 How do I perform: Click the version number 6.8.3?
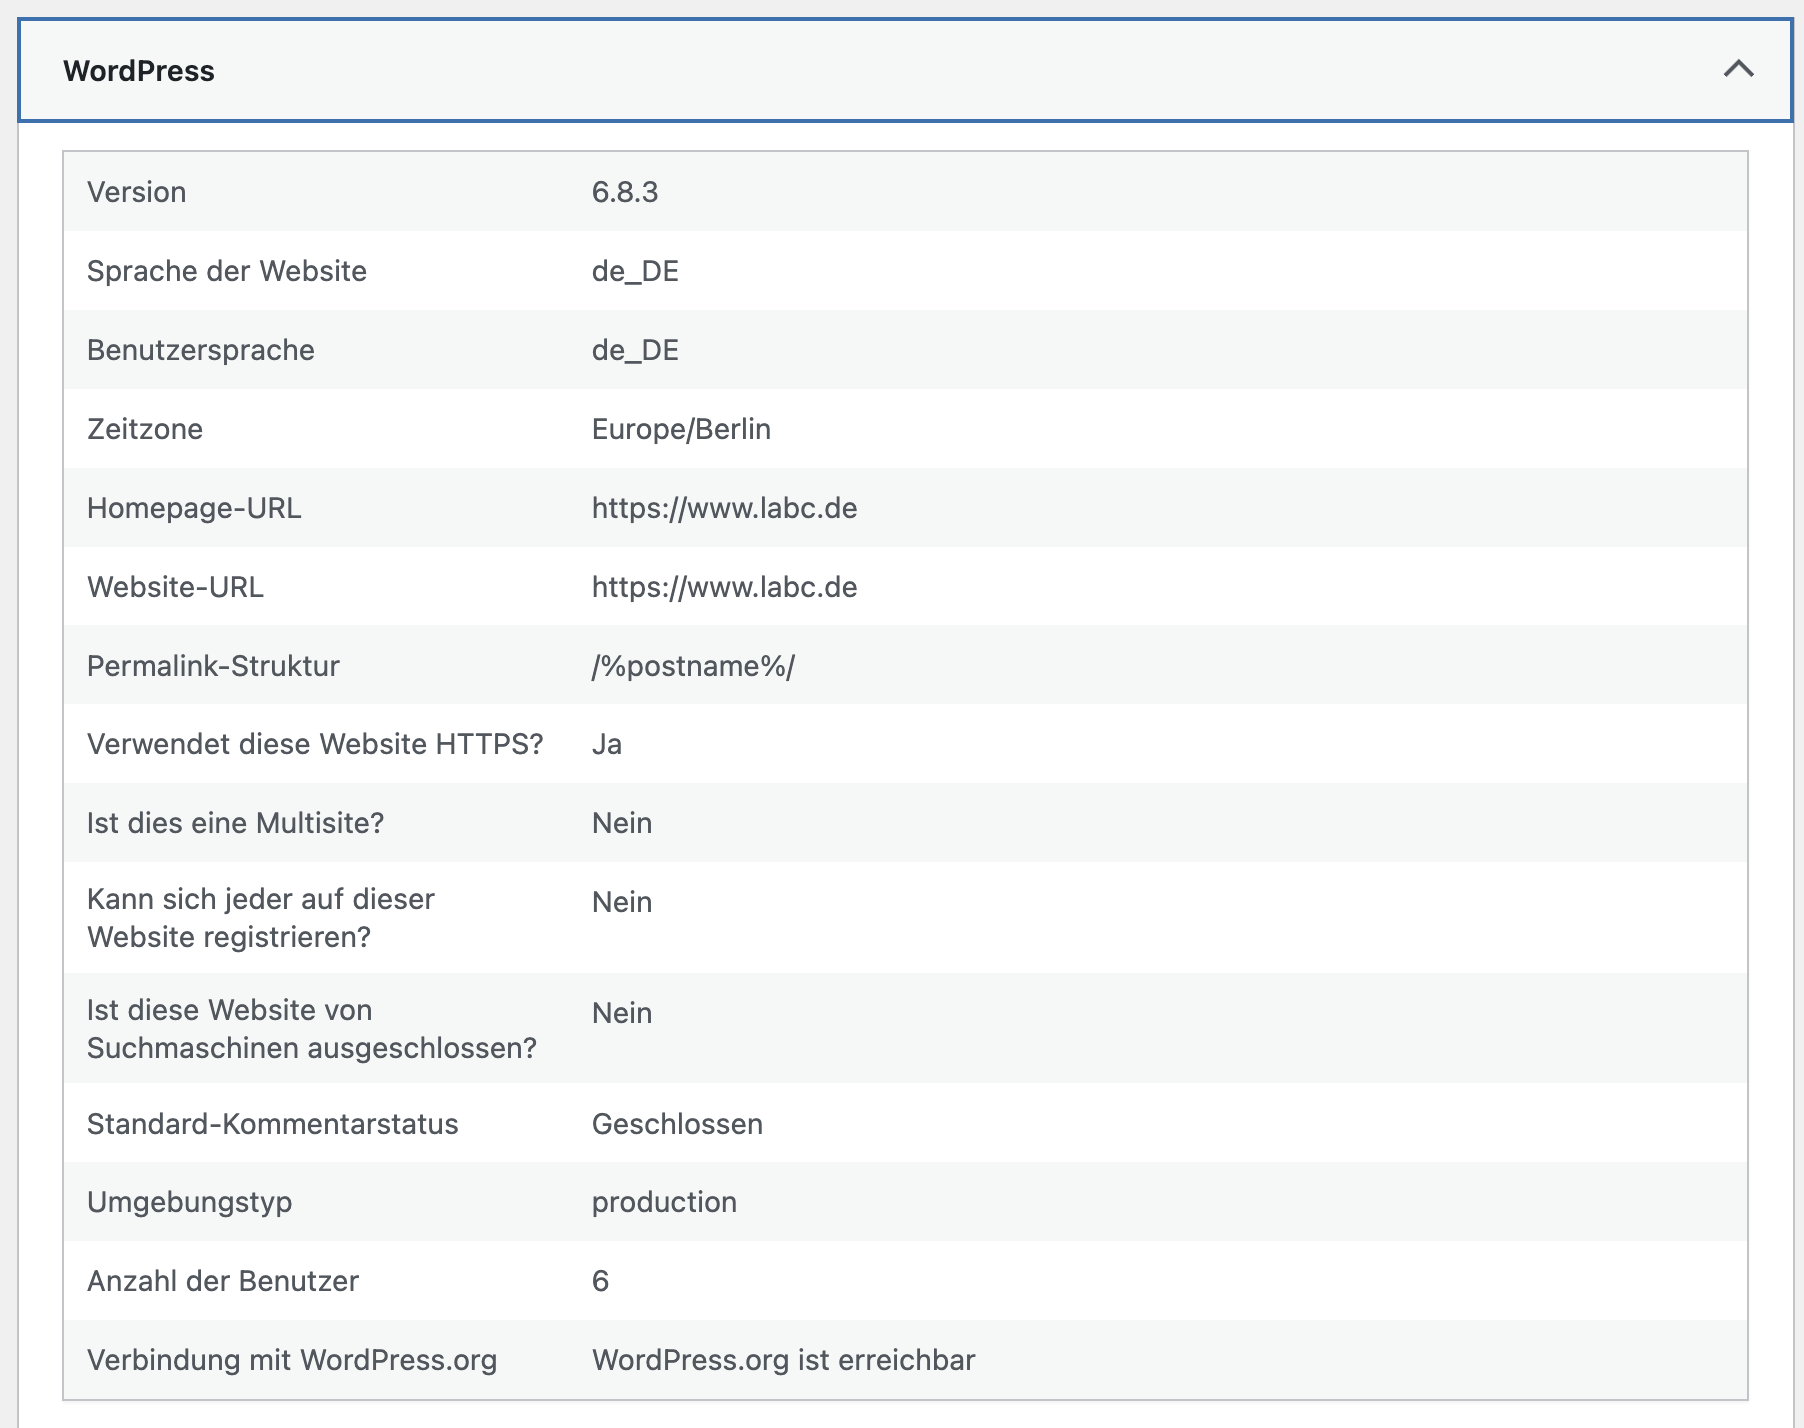[625, 192]
